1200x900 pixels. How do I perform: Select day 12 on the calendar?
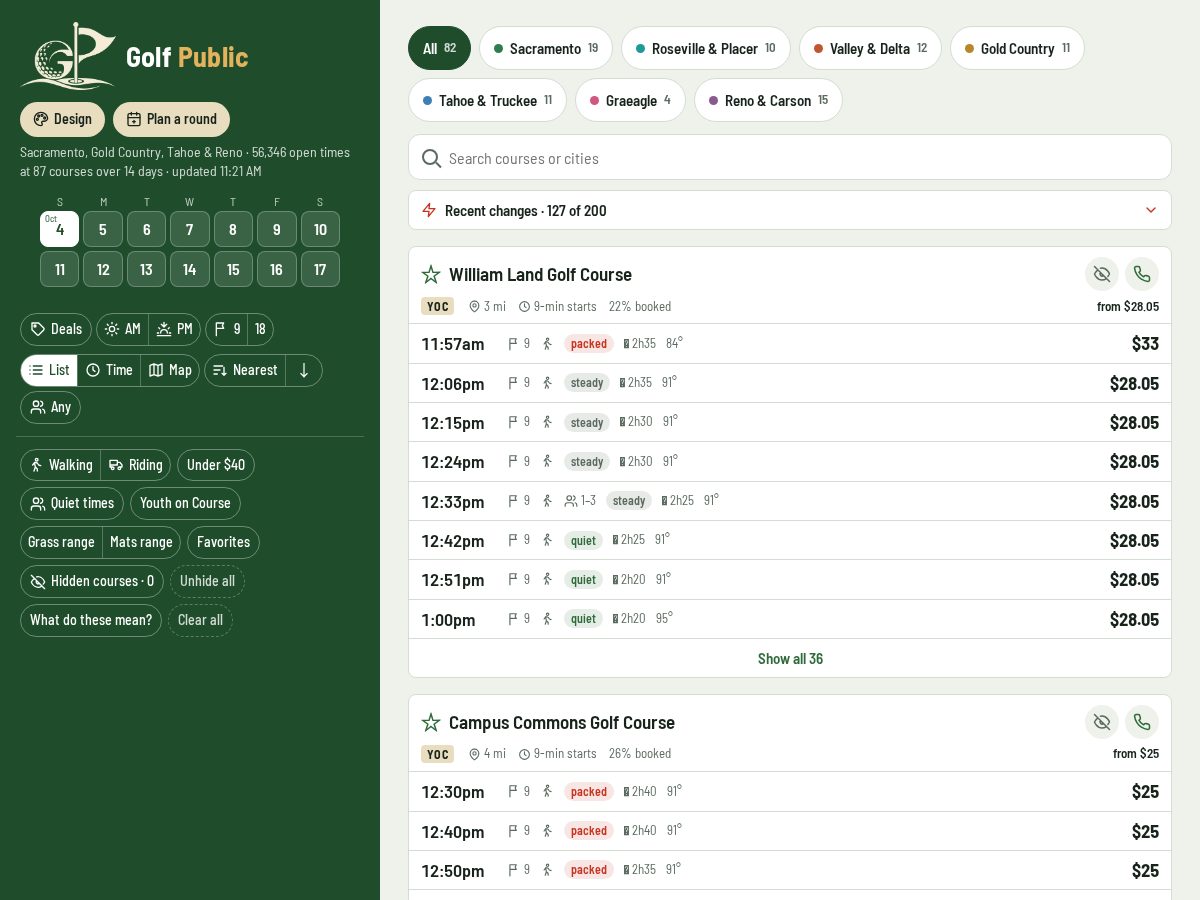[x=103, y=269]
